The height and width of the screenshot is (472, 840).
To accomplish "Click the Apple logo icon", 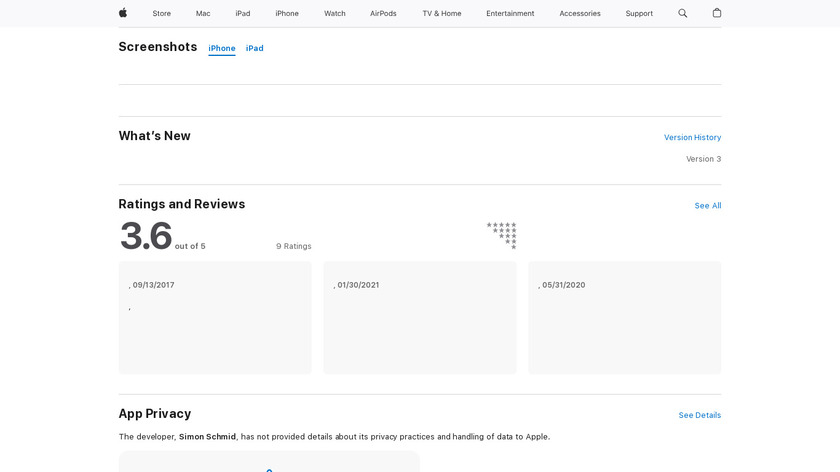I will [123, 13].
